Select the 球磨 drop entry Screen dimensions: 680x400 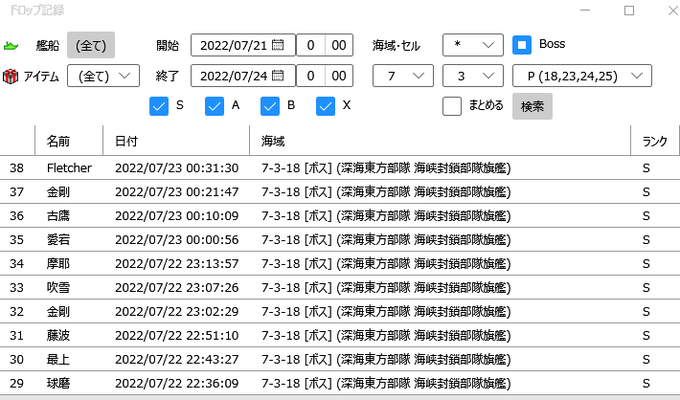tap(340, 383)
